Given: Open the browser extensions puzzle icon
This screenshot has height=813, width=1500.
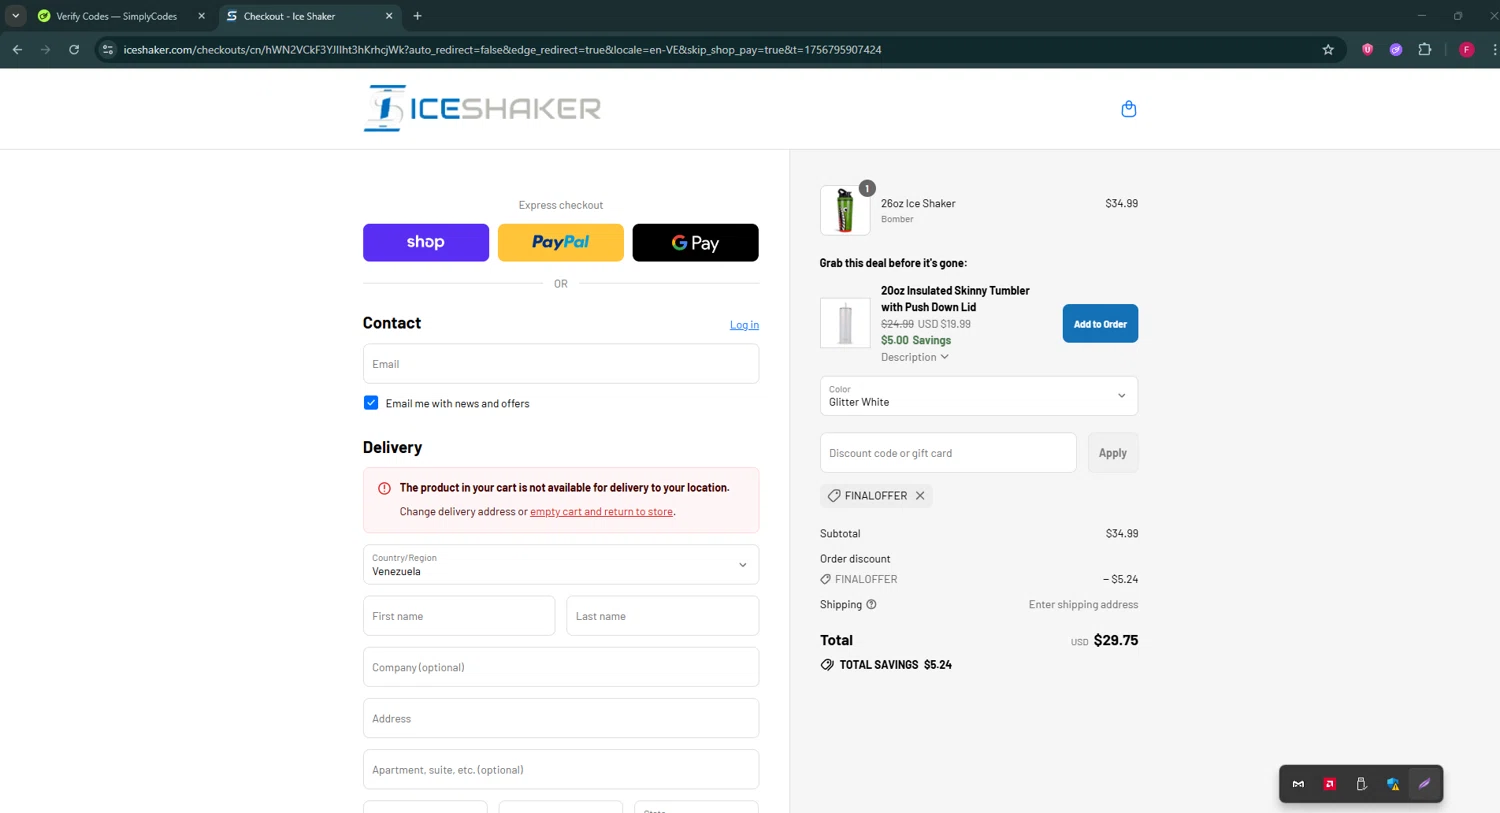Looking at the screenshot, I should click(1425, 49).
